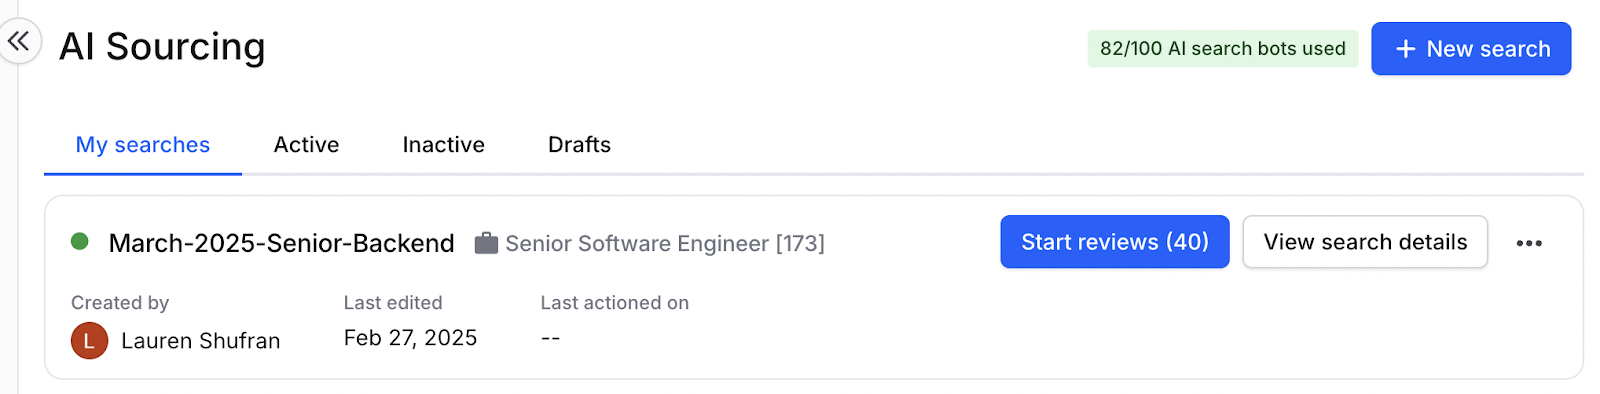Viewport: 1600px width, 394px height.
Task: Open the three-dot more options menu
Action: tap(1528, 243)
